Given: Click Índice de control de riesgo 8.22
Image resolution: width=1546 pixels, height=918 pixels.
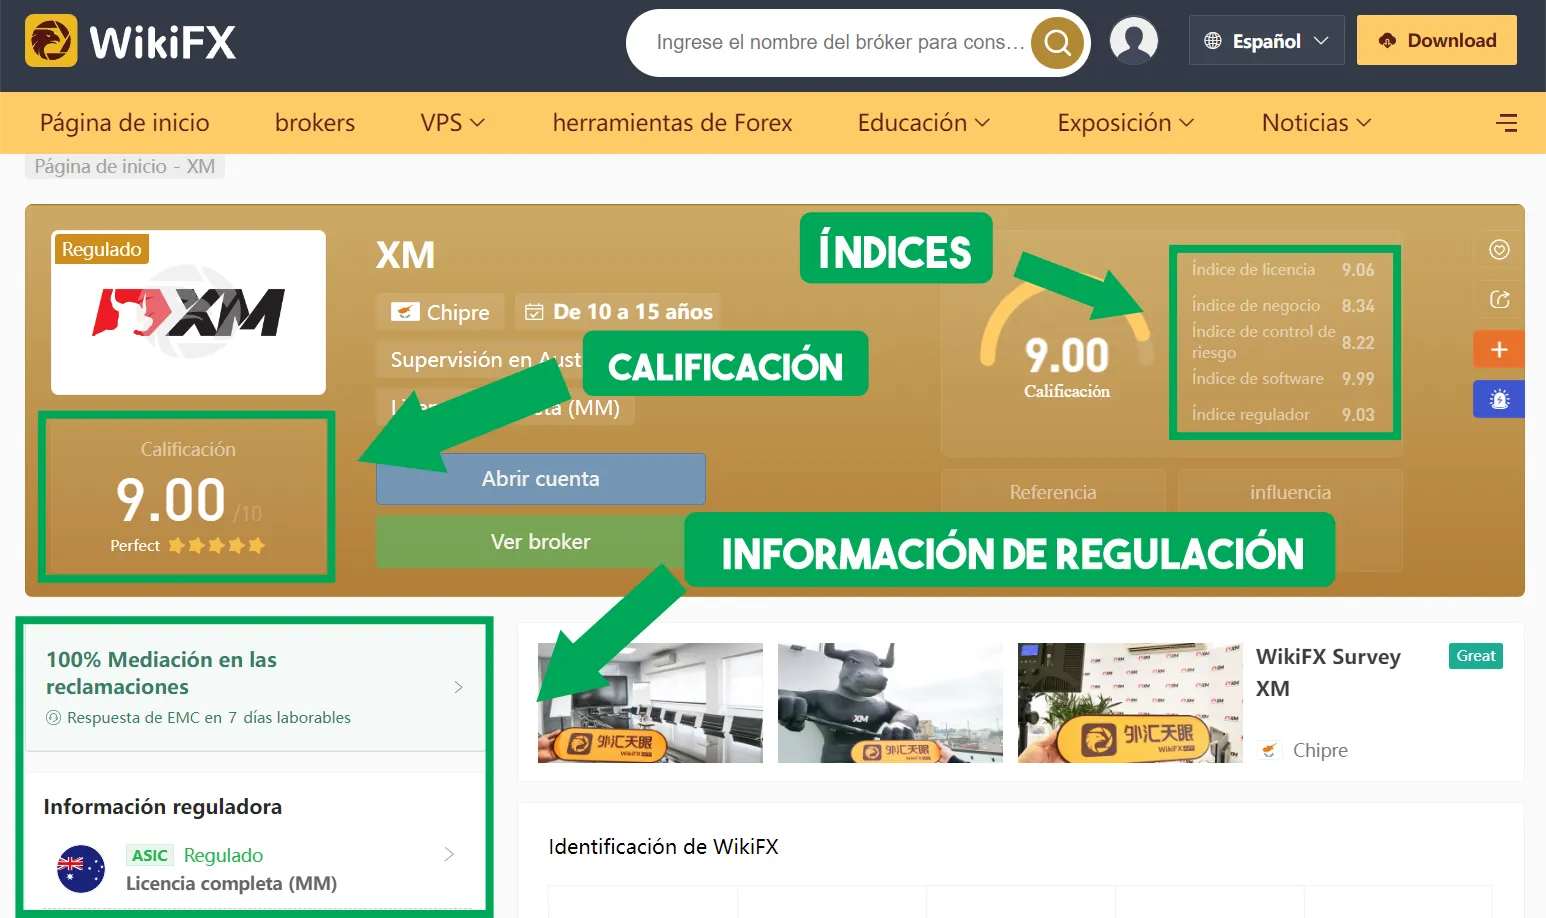Looking at the screenshot, I should [x=1283, y=342].
